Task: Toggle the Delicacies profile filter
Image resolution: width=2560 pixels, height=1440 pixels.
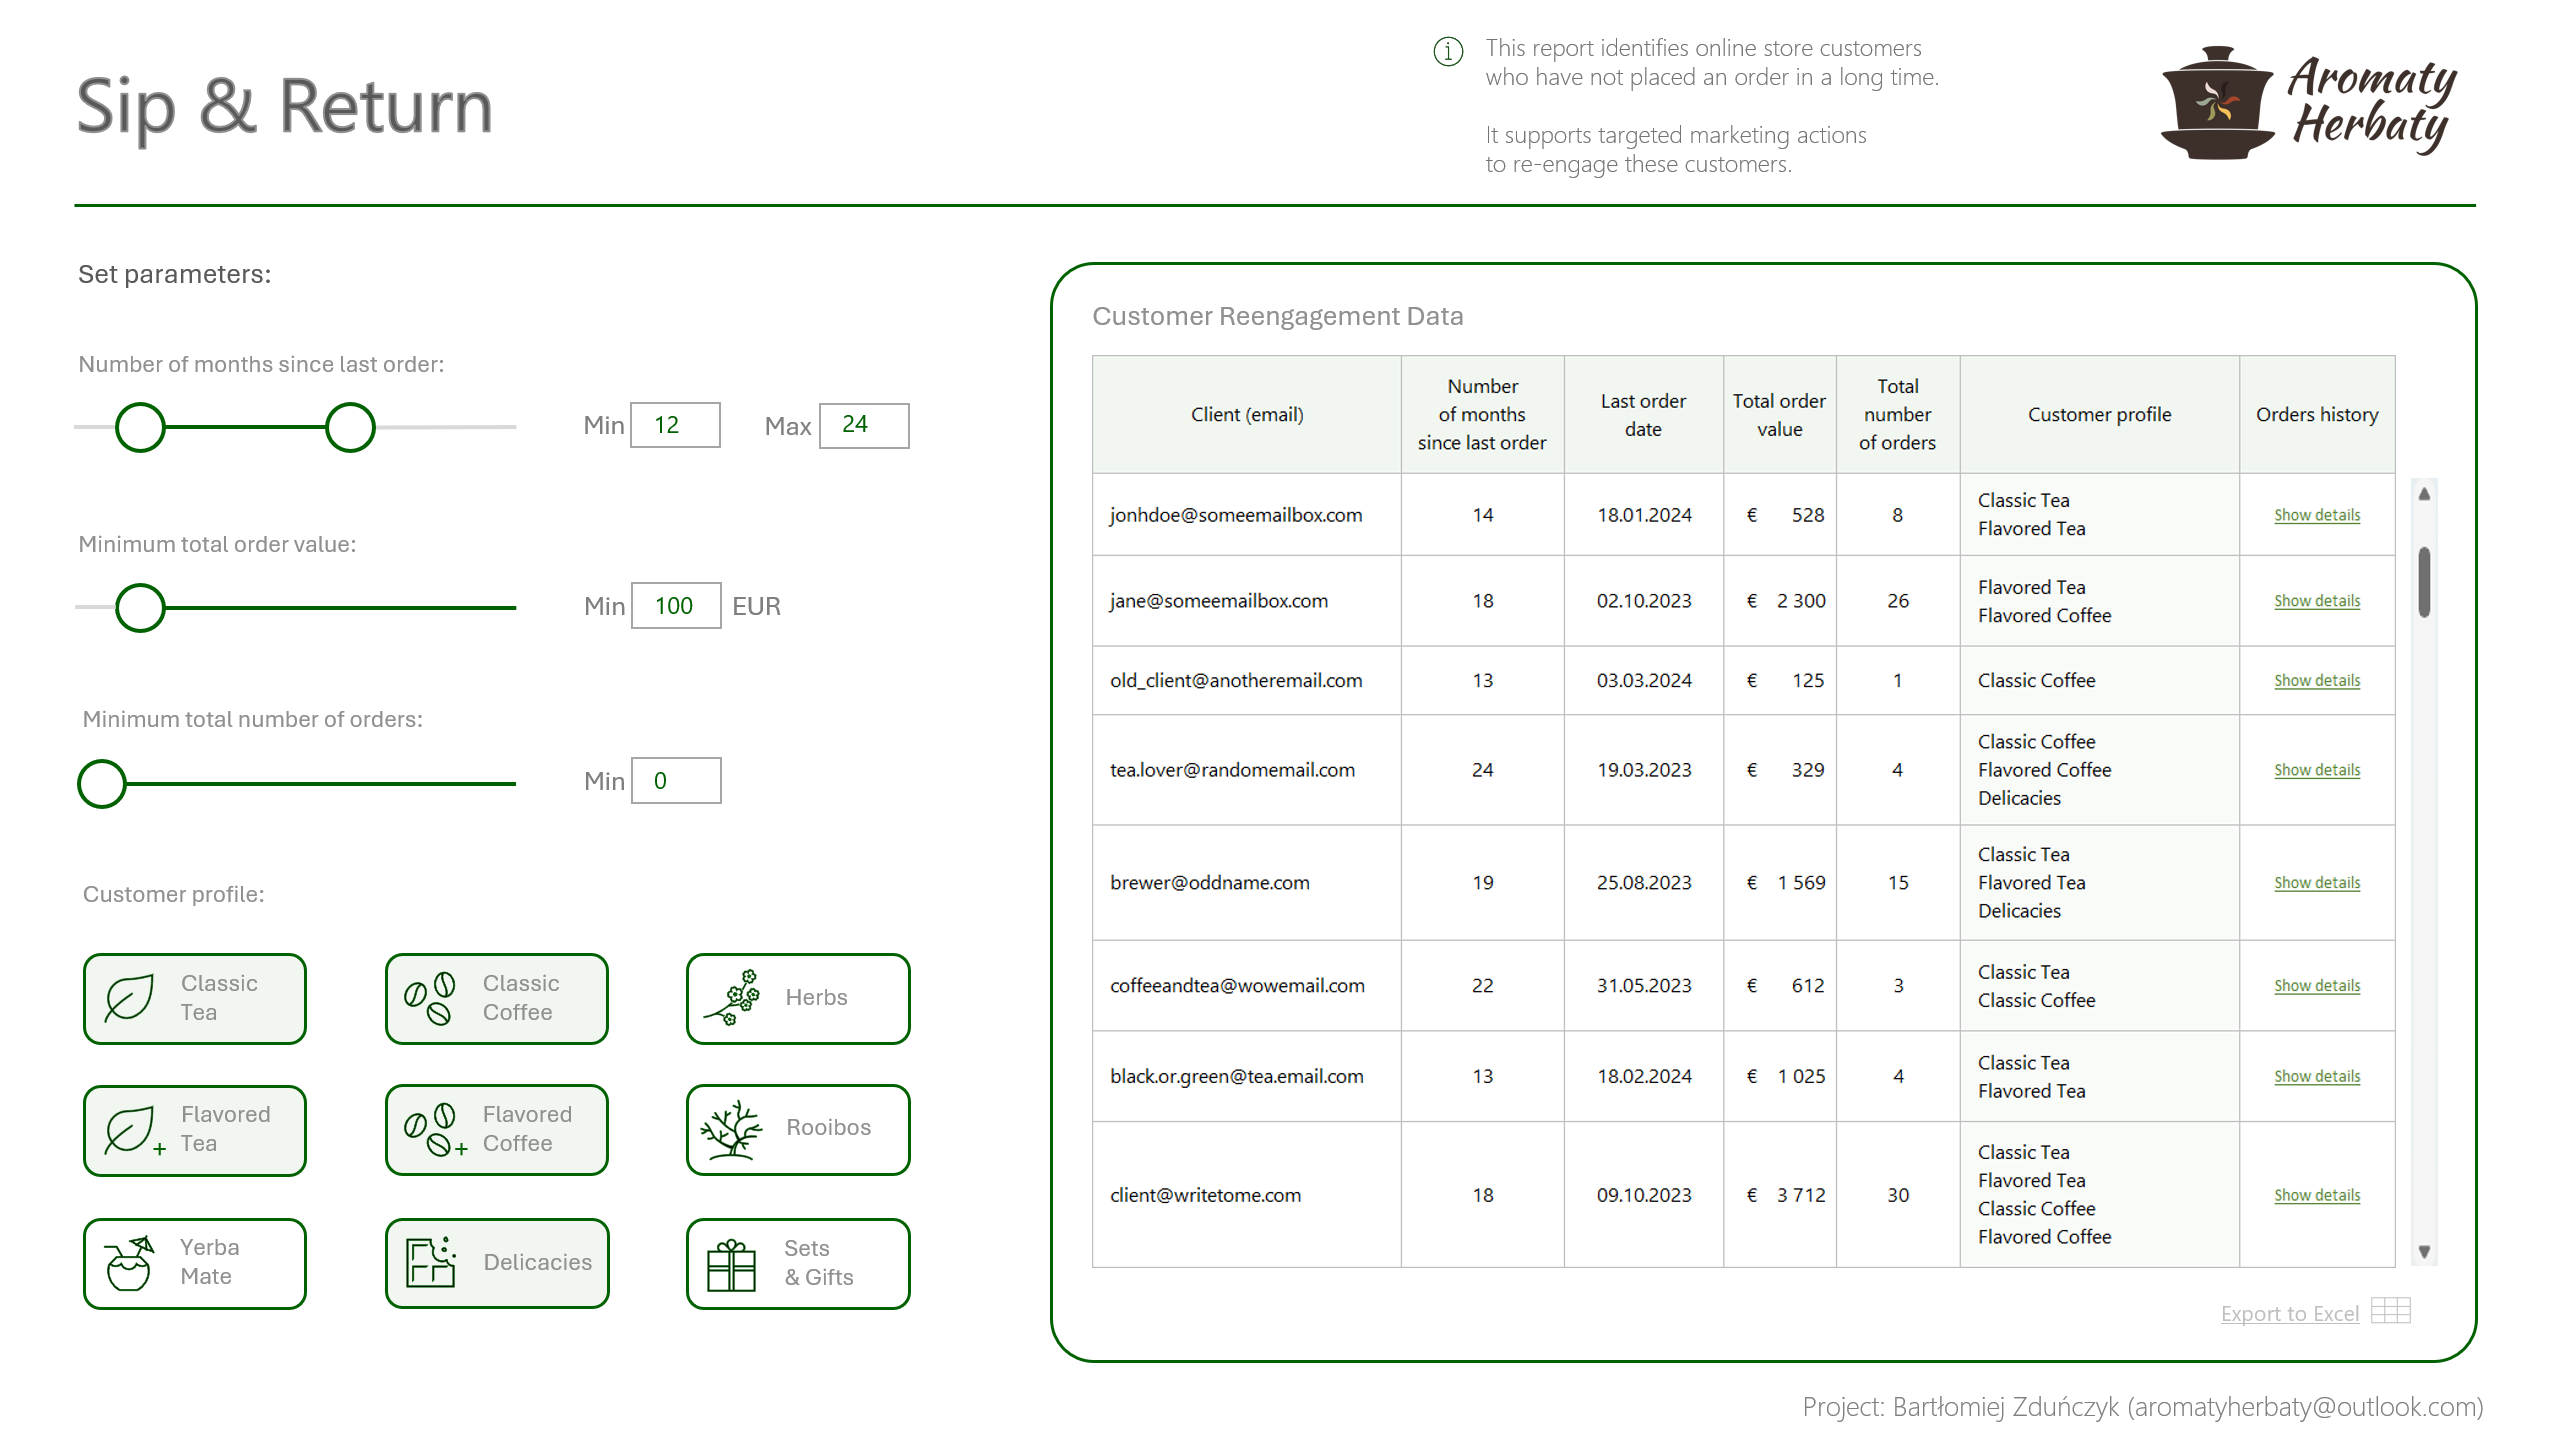Action: 497,1263
